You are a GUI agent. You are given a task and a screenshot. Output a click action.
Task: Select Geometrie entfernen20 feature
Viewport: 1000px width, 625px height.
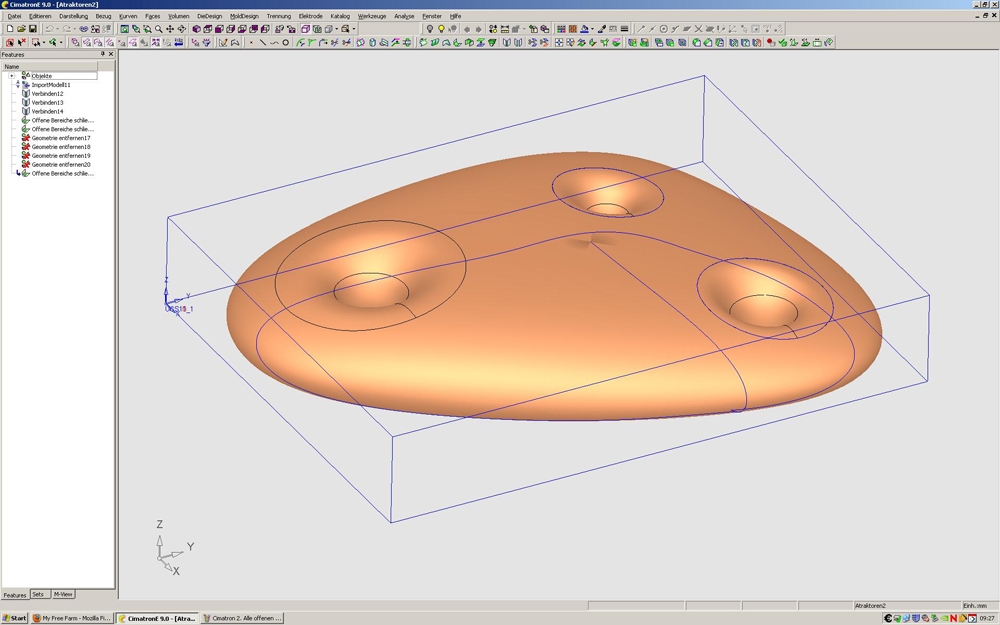pos(61,165)
